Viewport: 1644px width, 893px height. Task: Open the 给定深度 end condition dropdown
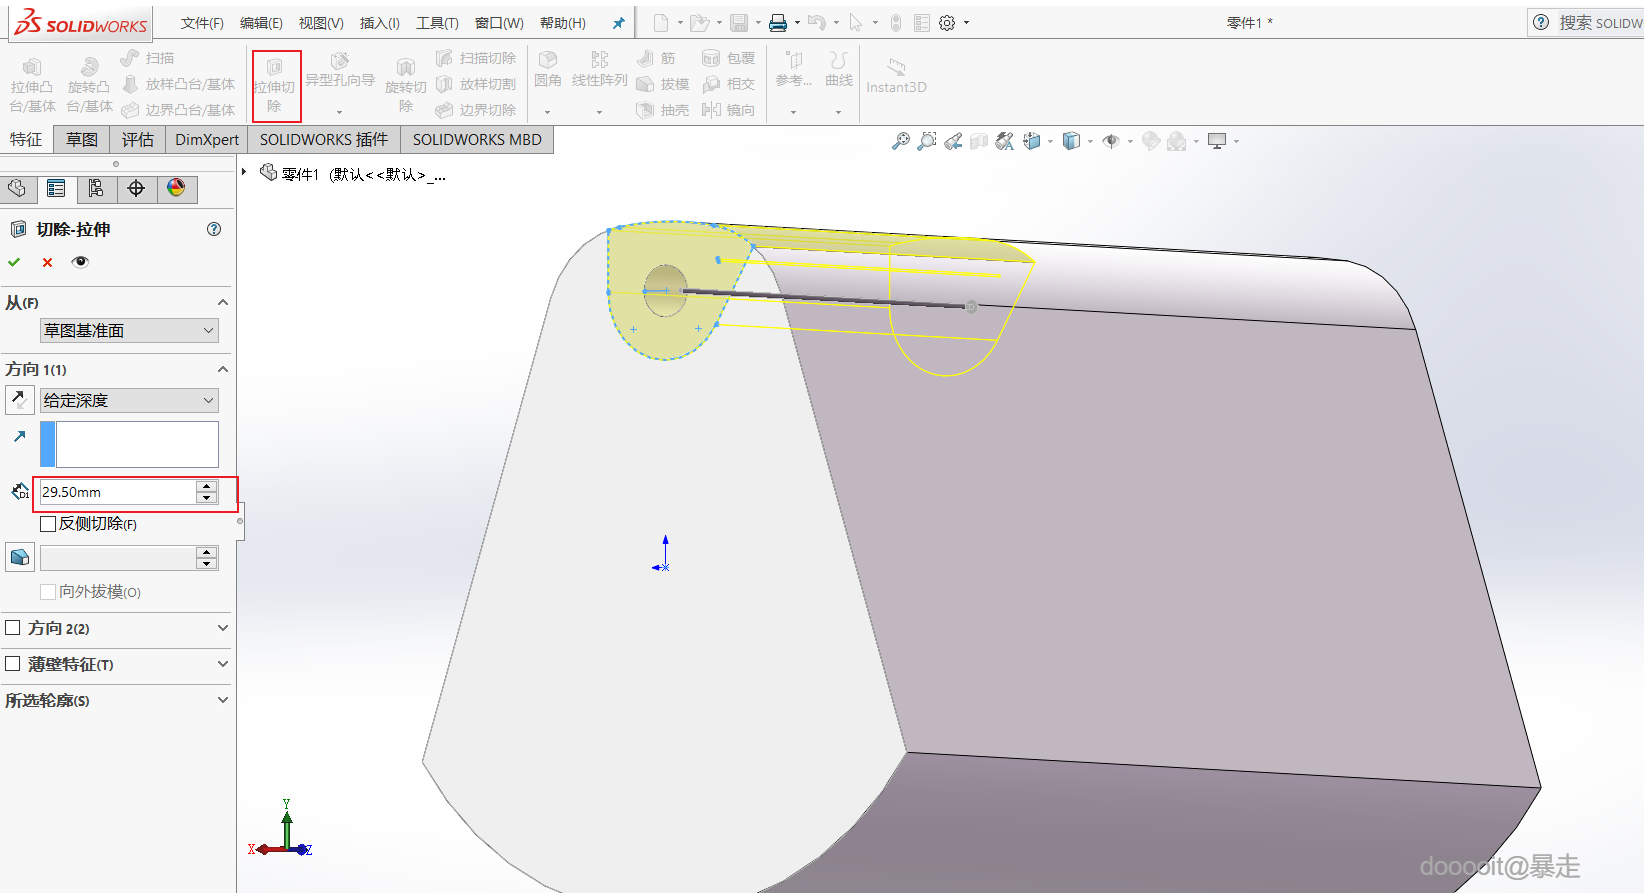pyautogui.click(x=129, y=401)
